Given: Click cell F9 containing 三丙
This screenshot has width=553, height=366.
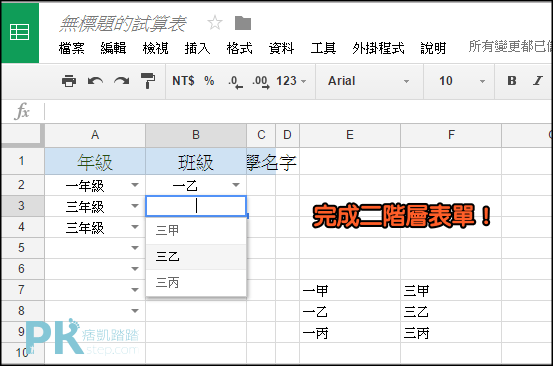Looking at the screenshot, I should (x=451, y=332).
